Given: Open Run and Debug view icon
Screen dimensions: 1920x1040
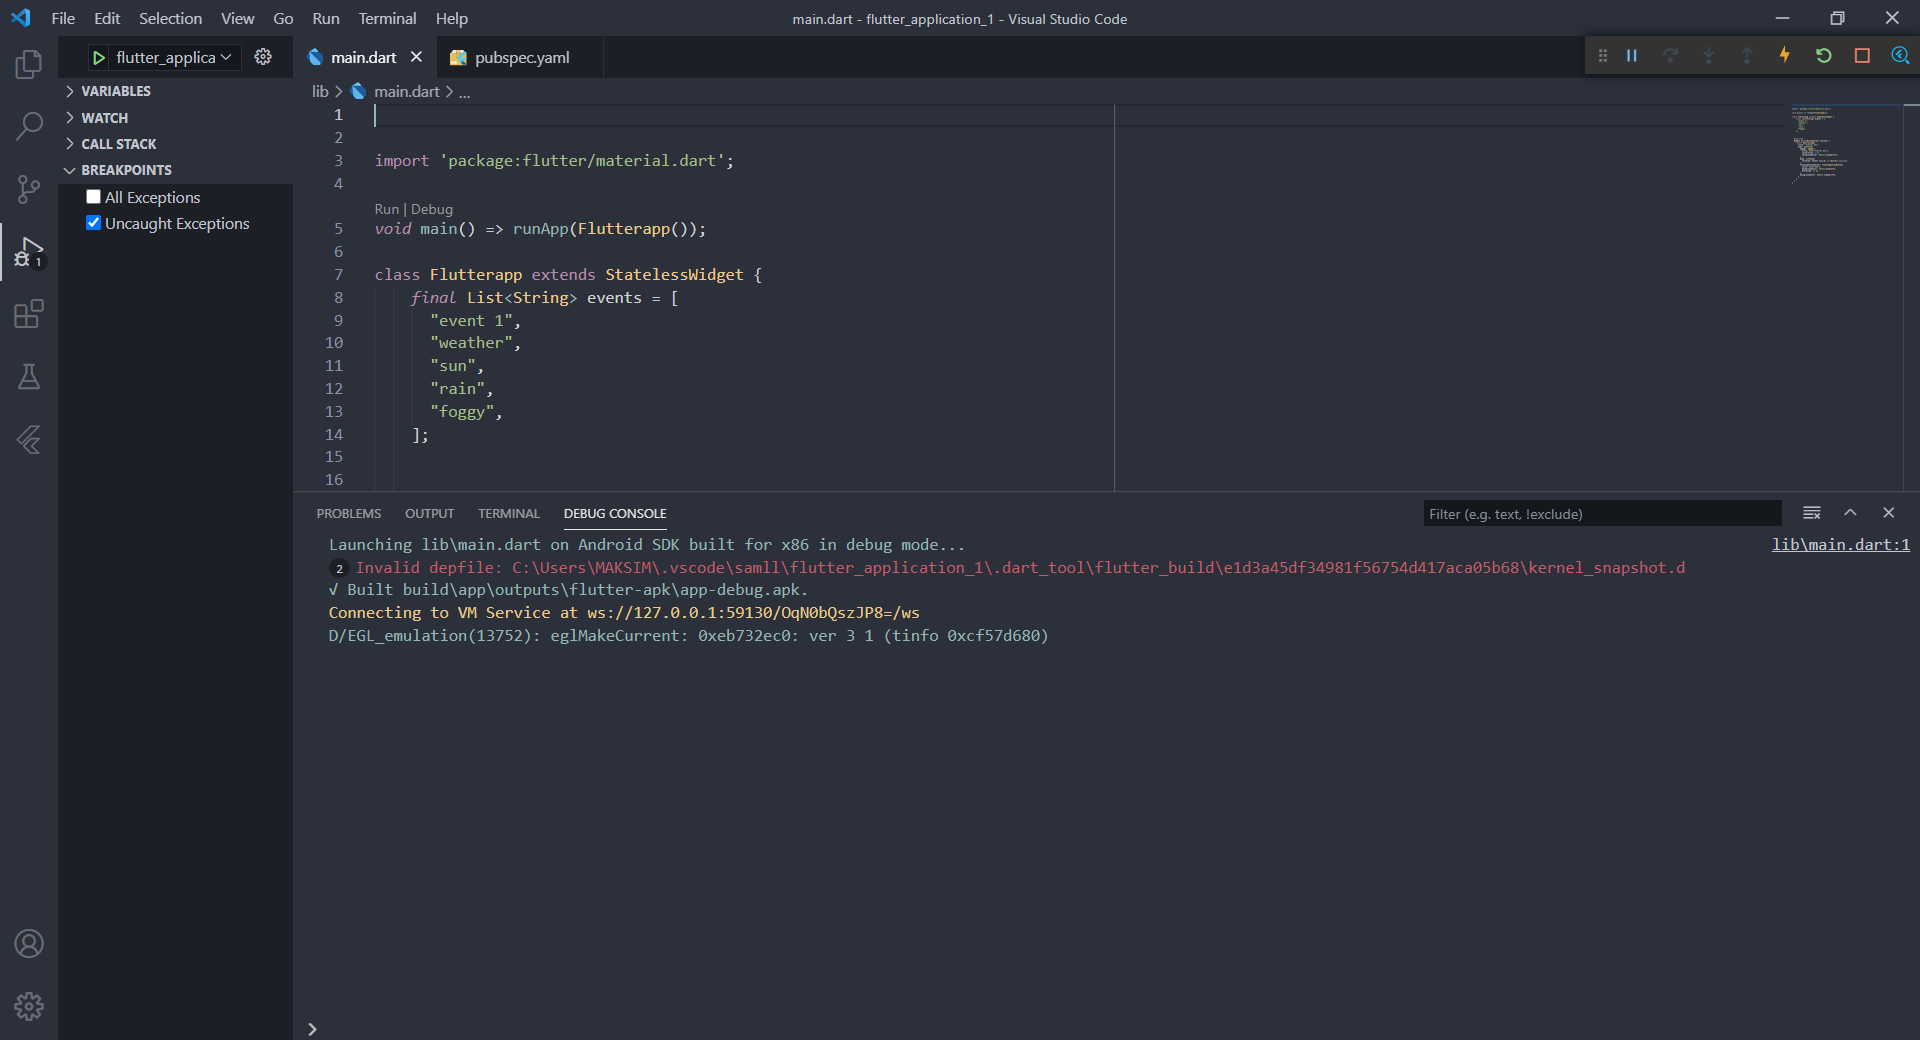Looking at the screenshot, I should pyautogui.click(x=29, y=252).
